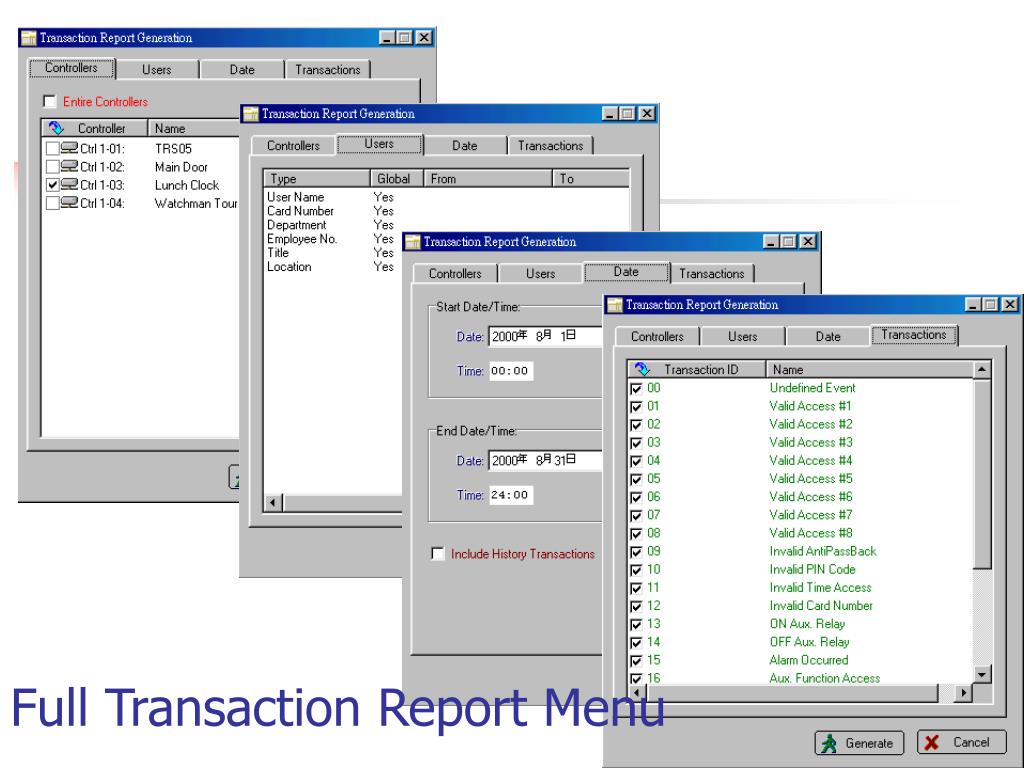The image size is (1024, 768).
Task: Click the Generate button
Action: pos(859,743)
